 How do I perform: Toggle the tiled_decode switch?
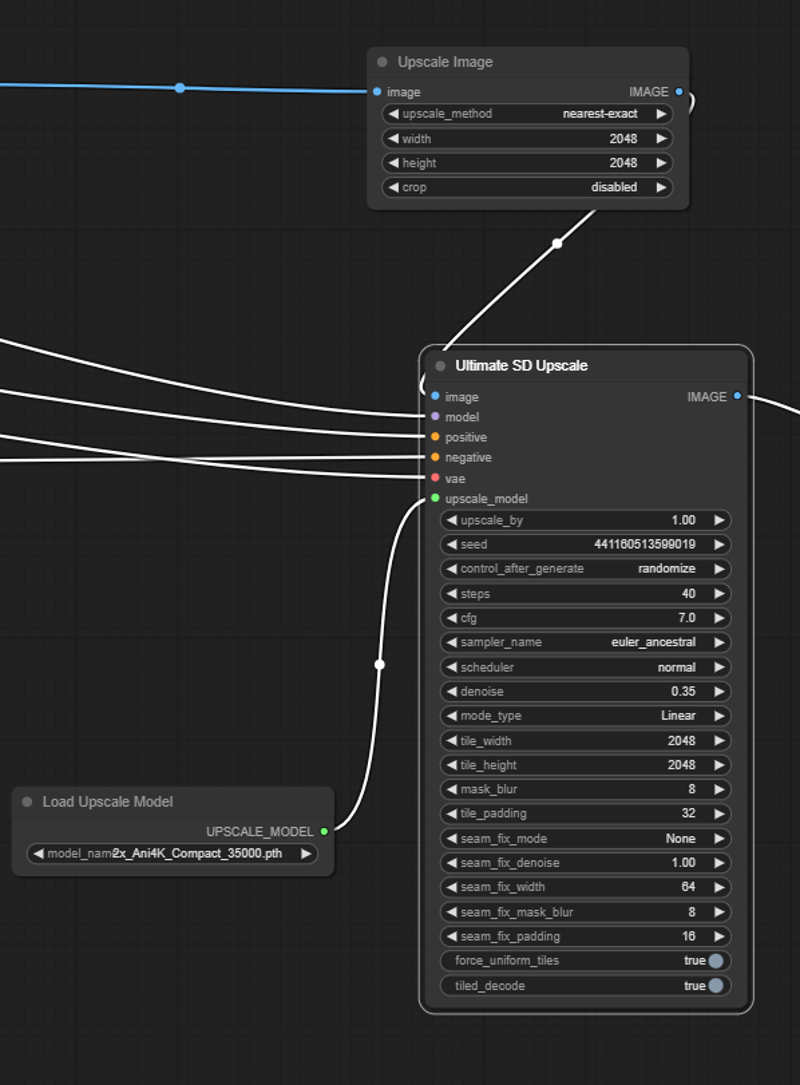coord(716,986)
